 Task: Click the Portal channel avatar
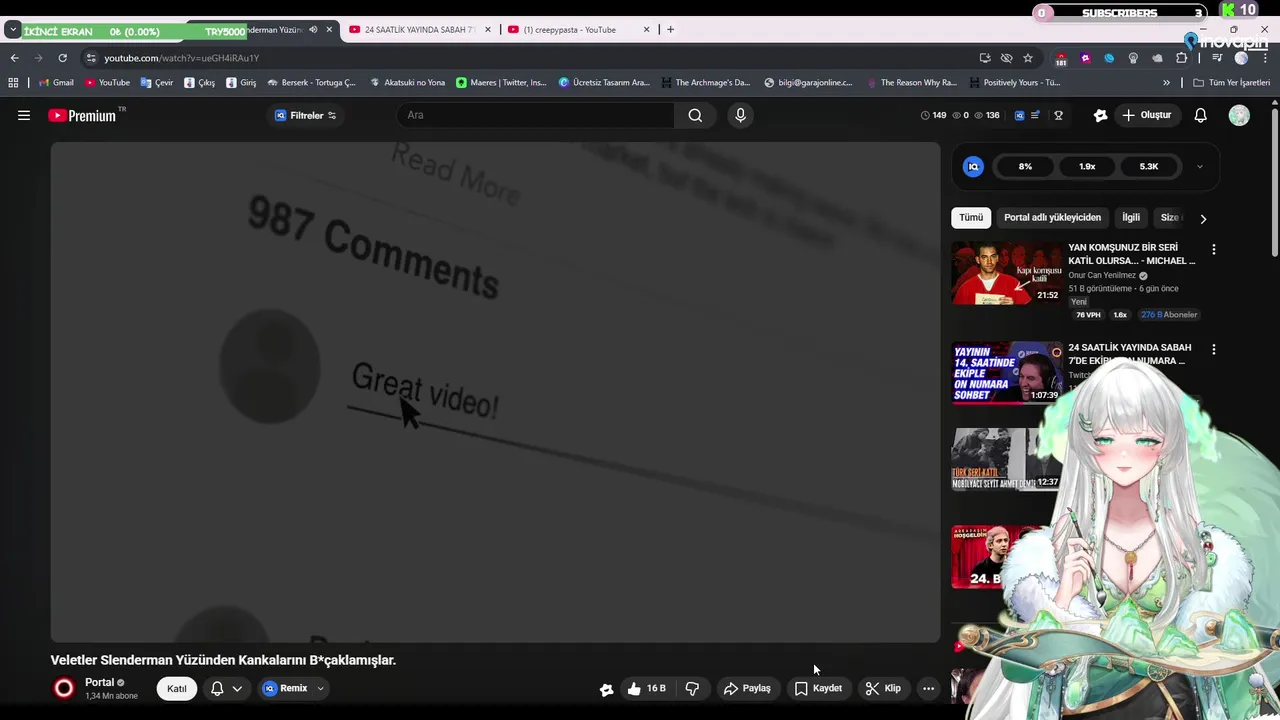tap(64, 688)
